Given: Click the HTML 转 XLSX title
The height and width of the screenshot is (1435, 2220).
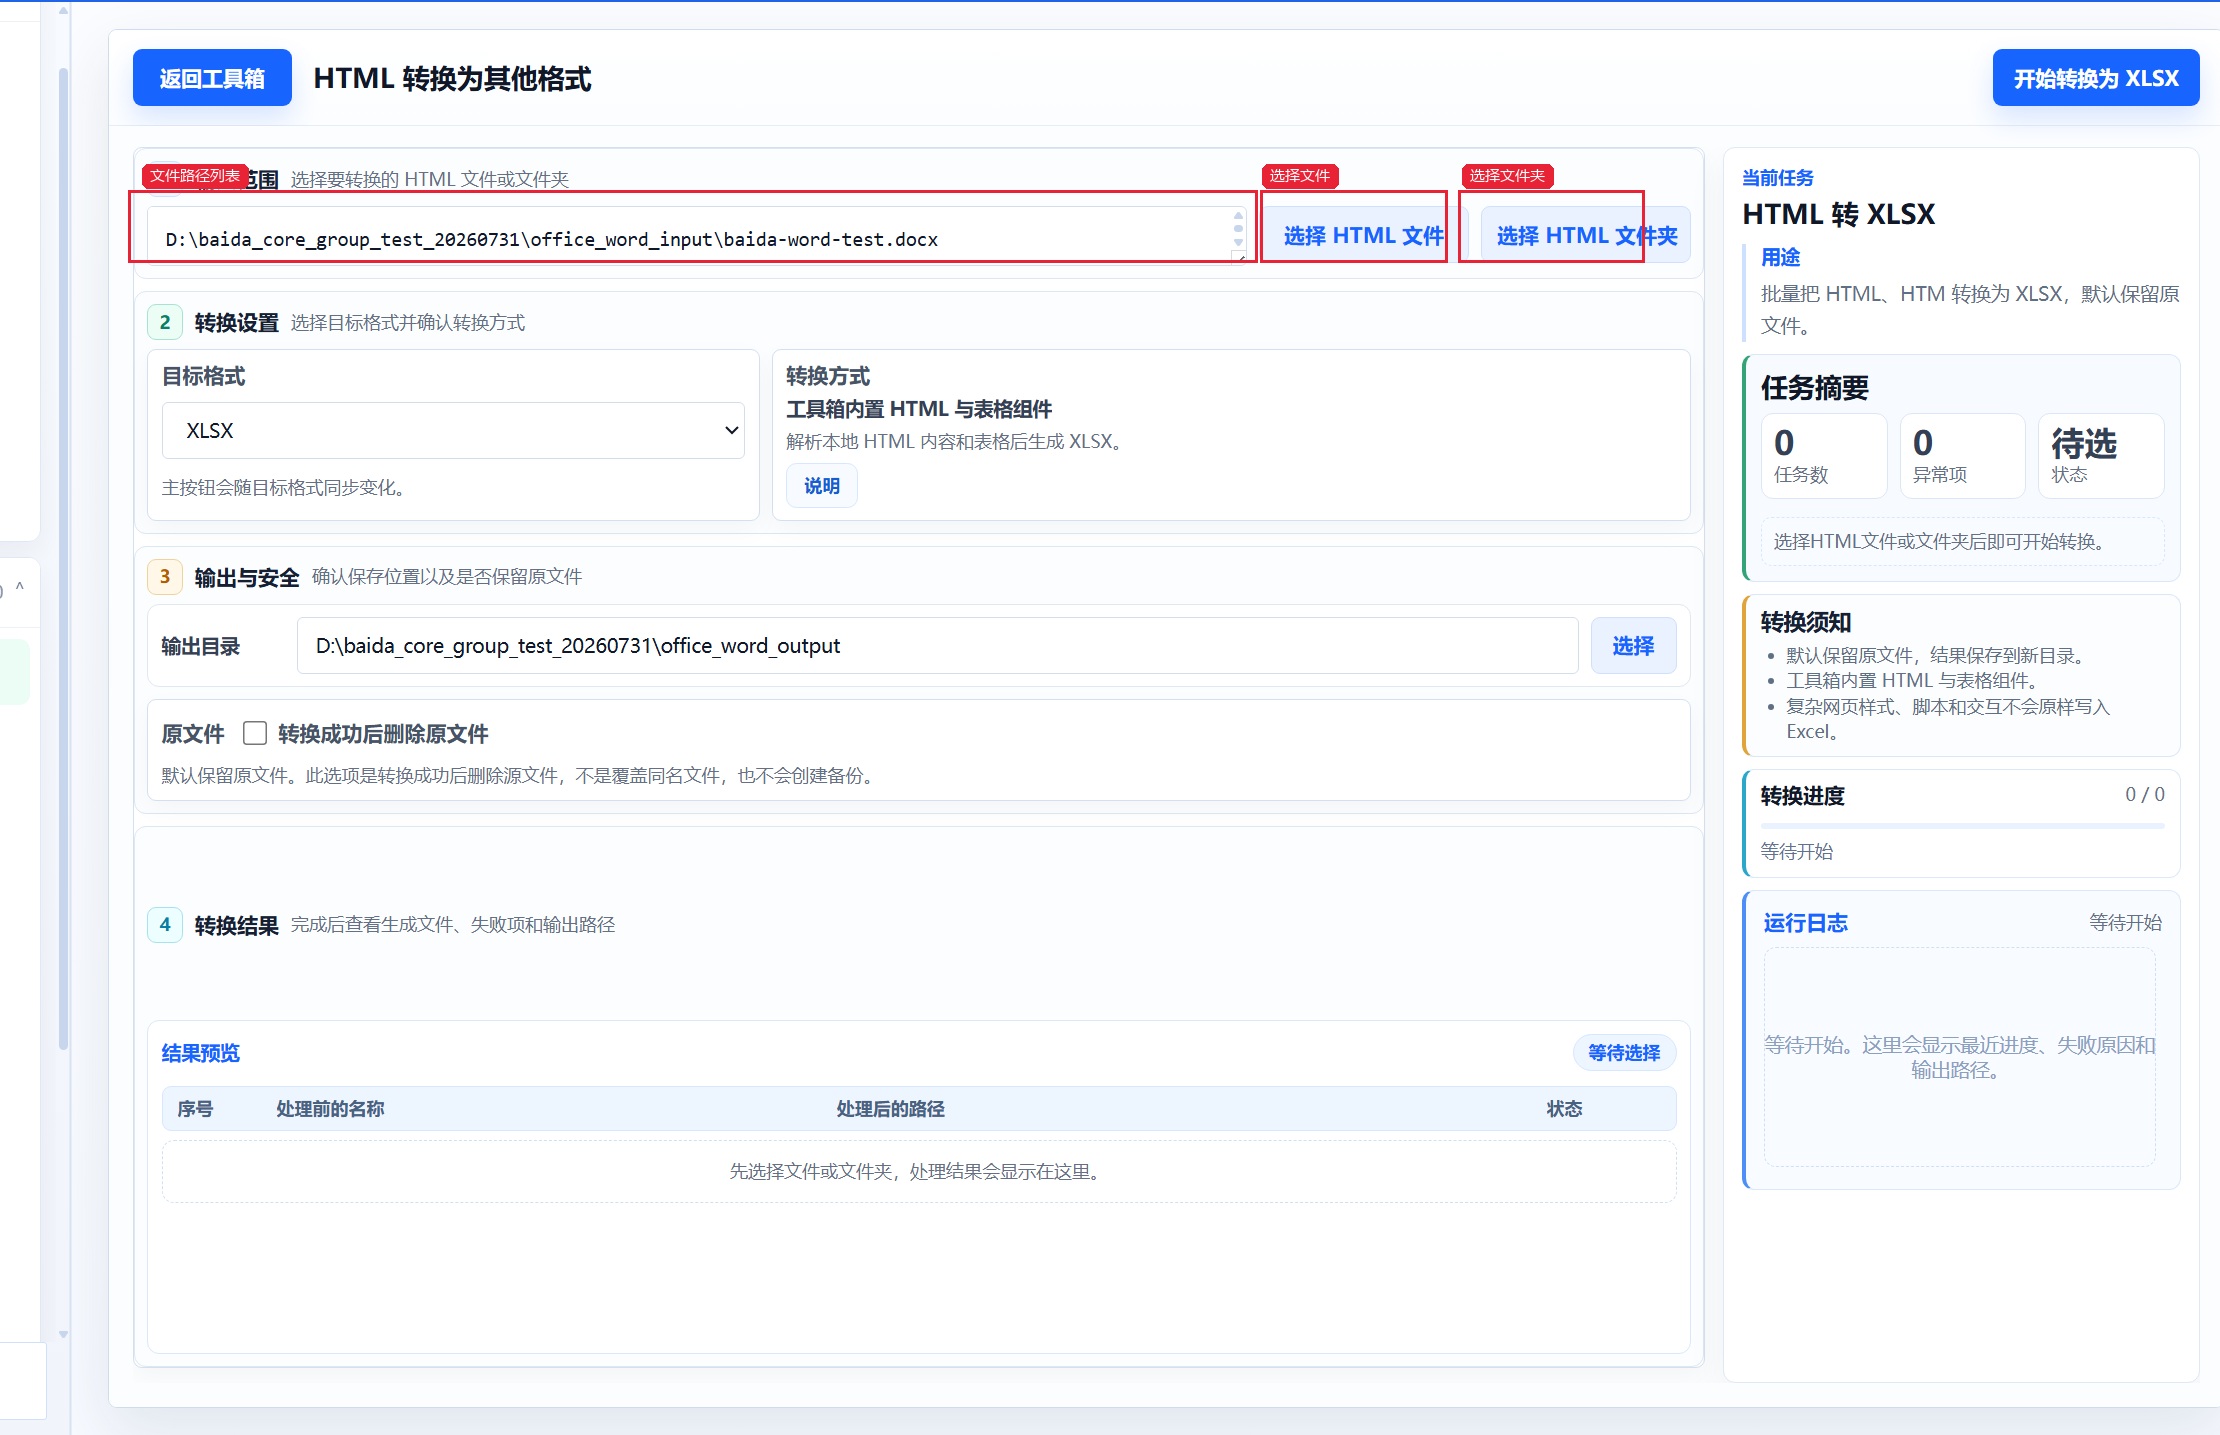Looking at the screenshot, I should pos(1839,214).
